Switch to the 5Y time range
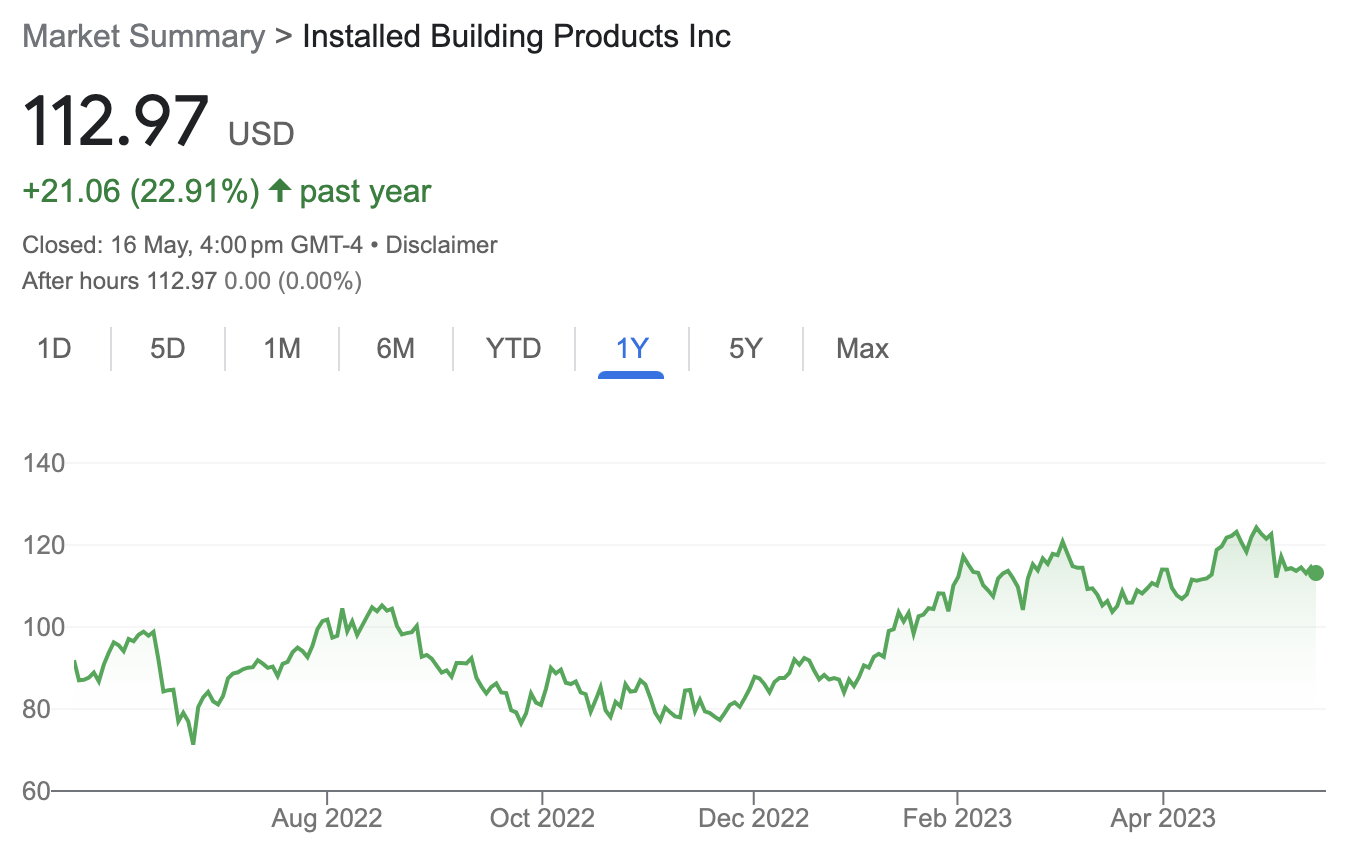 746,348
